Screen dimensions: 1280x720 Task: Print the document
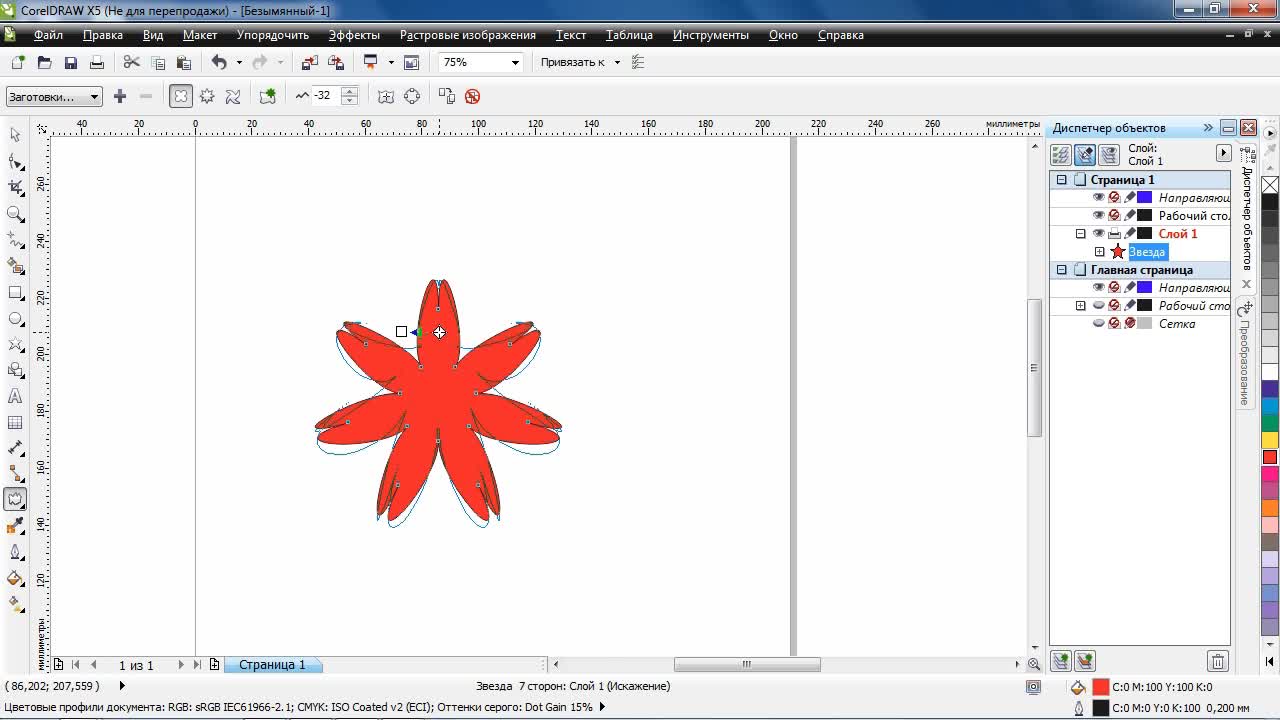point(96,62)
